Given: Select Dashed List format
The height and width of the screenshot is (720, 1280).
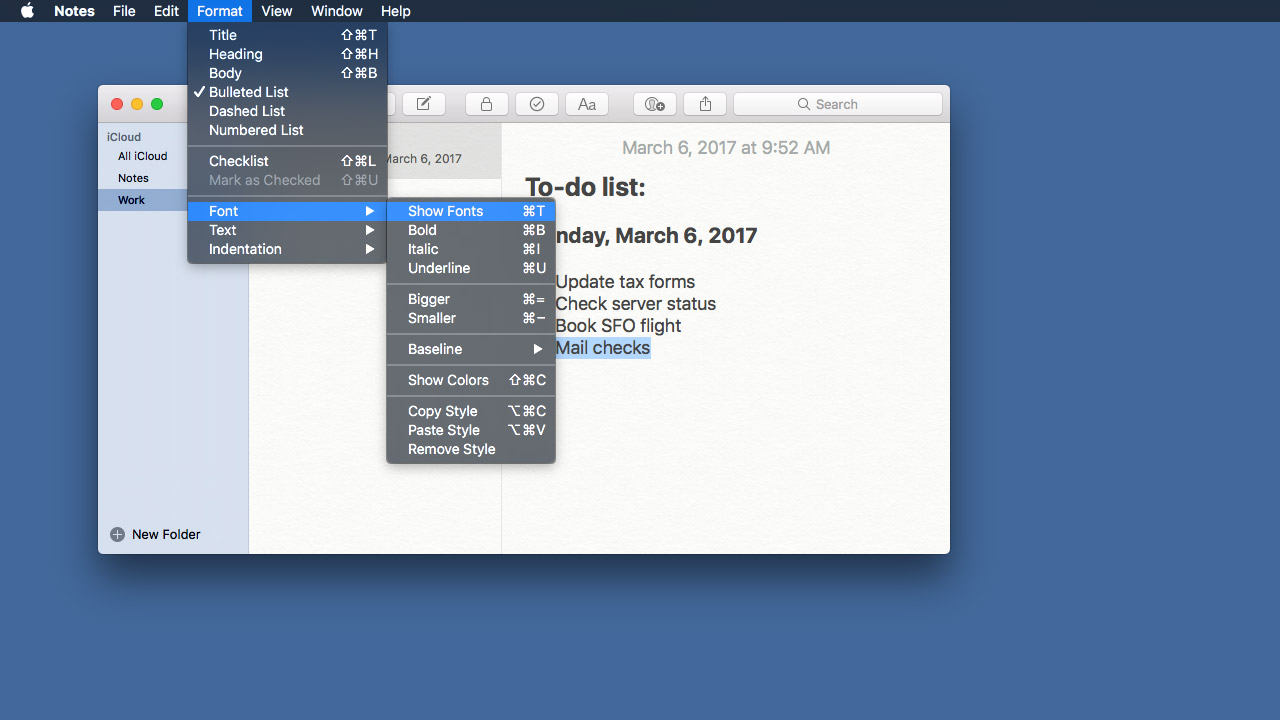Looking at the screenshot, I should (x=287, y=111).
